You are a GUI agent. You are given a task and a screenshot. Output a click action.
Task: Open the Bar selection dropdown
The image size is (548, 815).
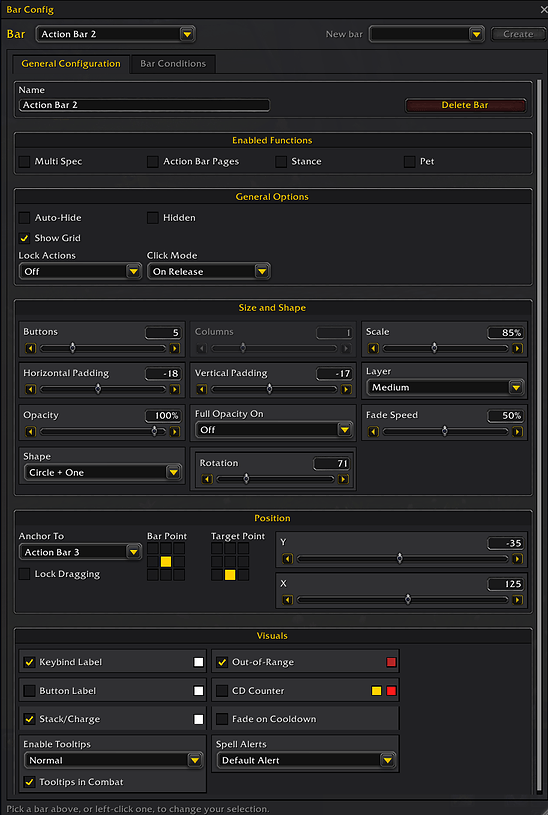pos(115,34)
